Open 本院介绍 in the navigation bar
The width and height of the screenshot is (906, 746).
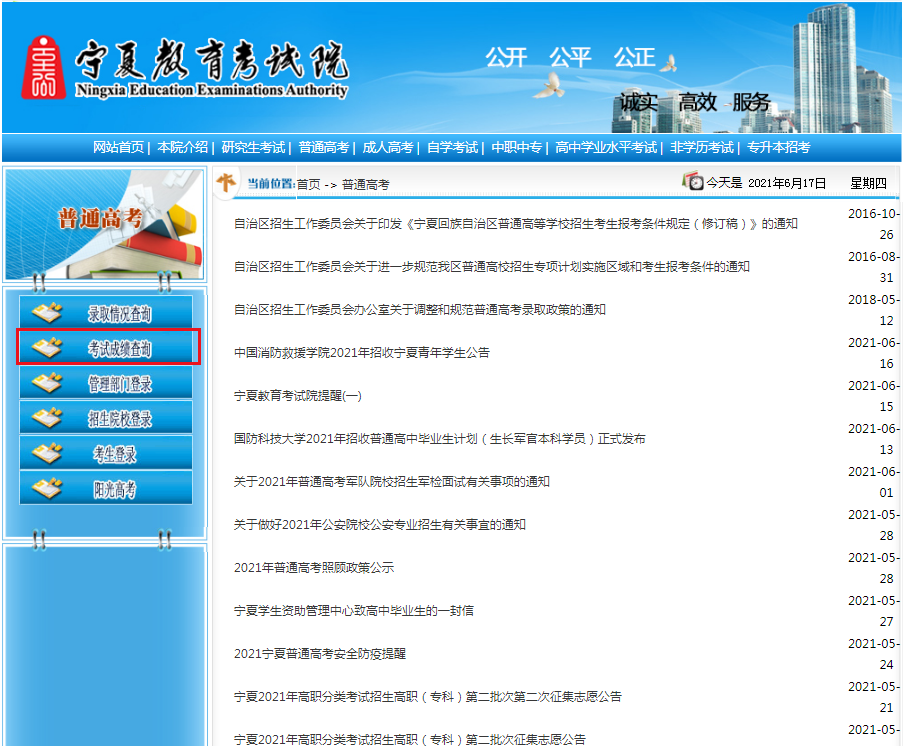183,147
